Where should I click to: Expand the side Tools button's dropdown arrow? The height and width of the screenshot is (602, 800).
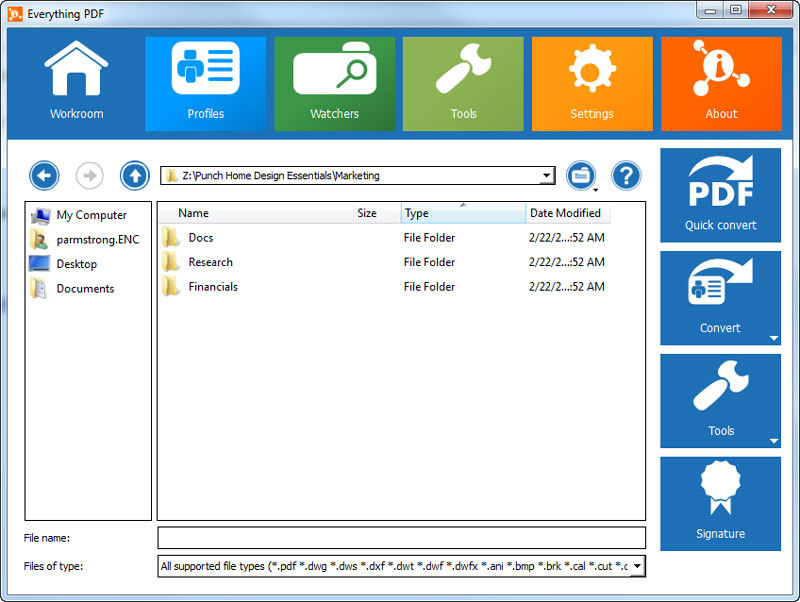pyautogui.click(x=773, y=441)
